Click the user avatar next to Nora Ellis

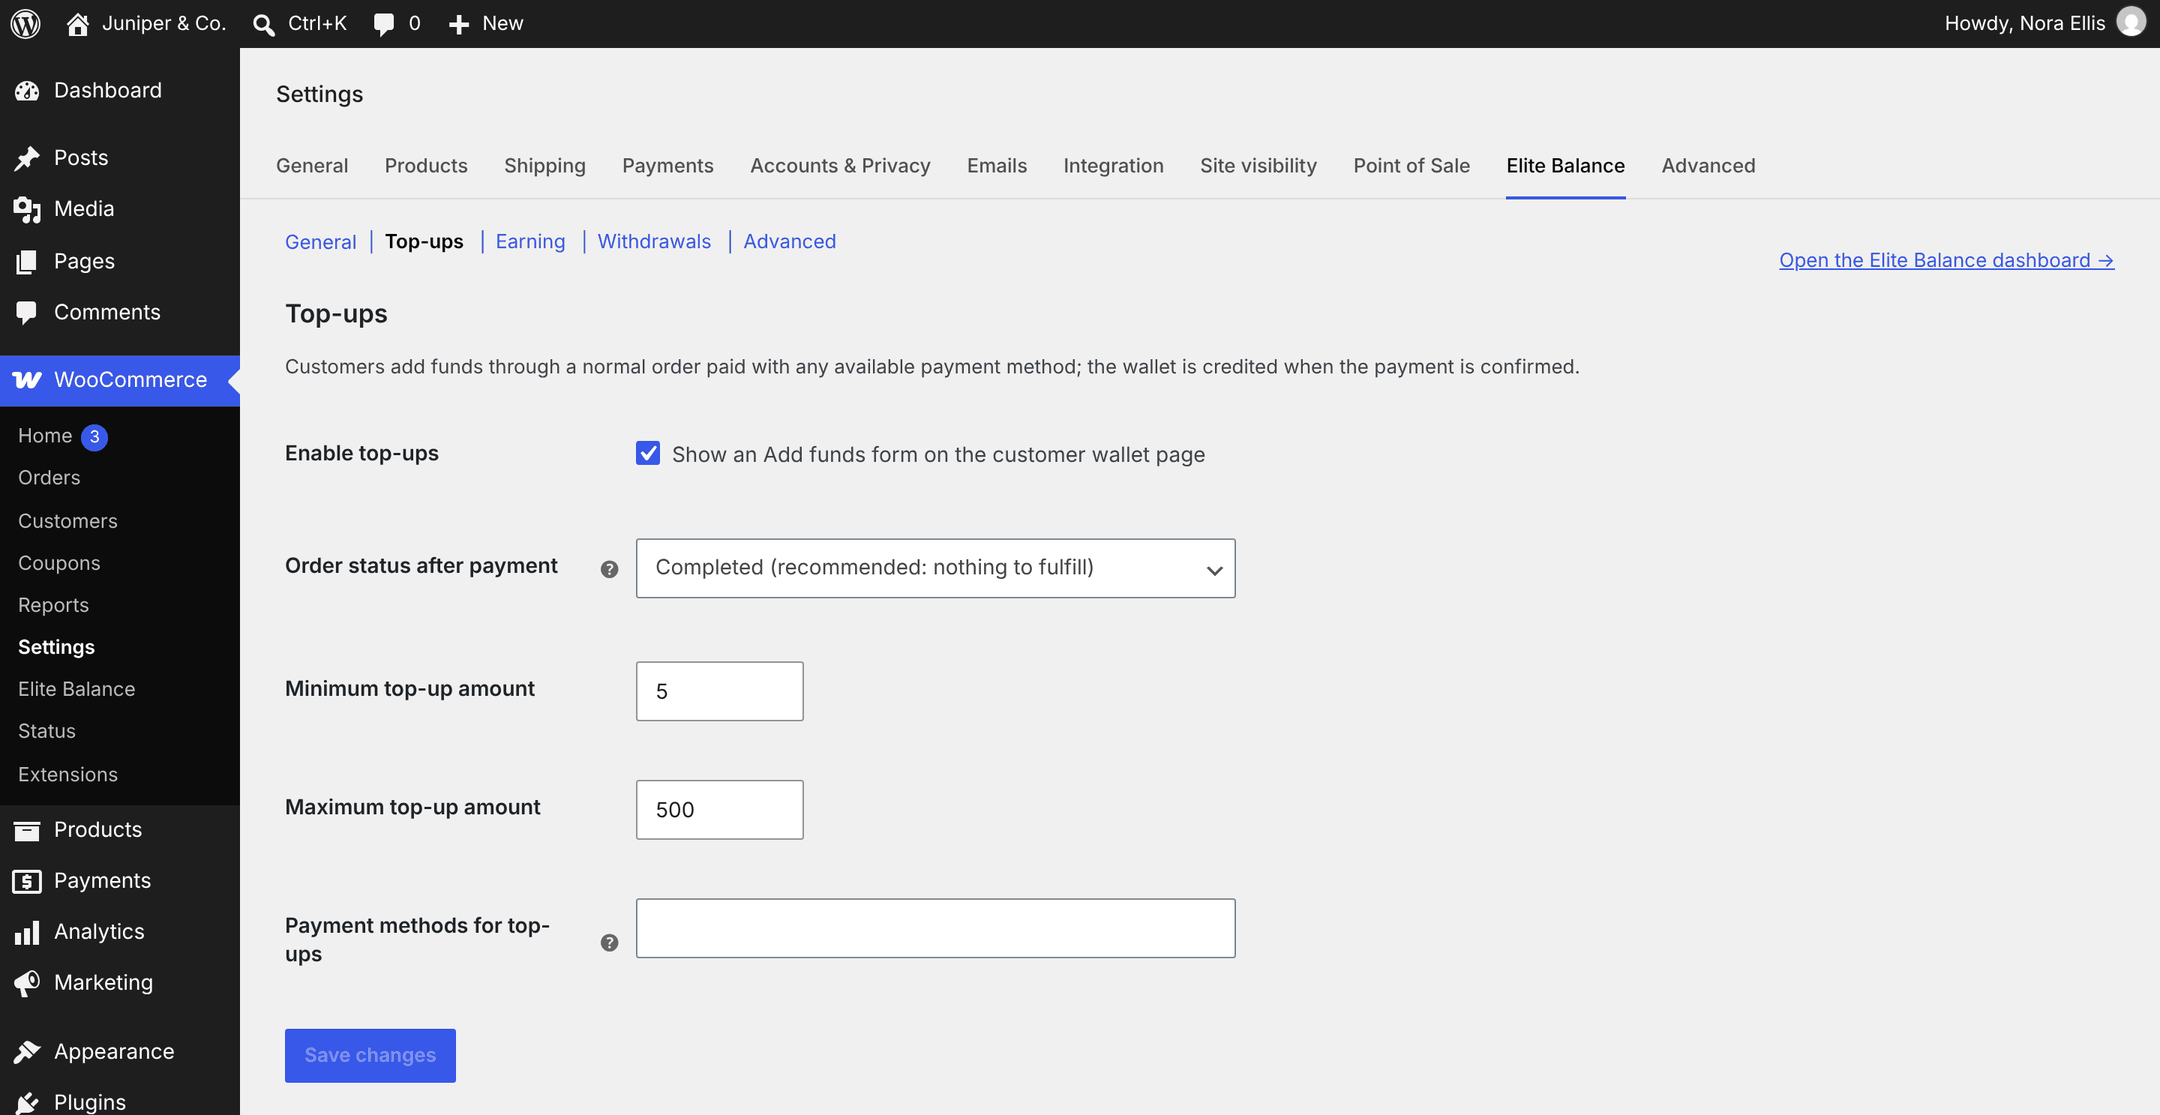tap(2131, 22)
